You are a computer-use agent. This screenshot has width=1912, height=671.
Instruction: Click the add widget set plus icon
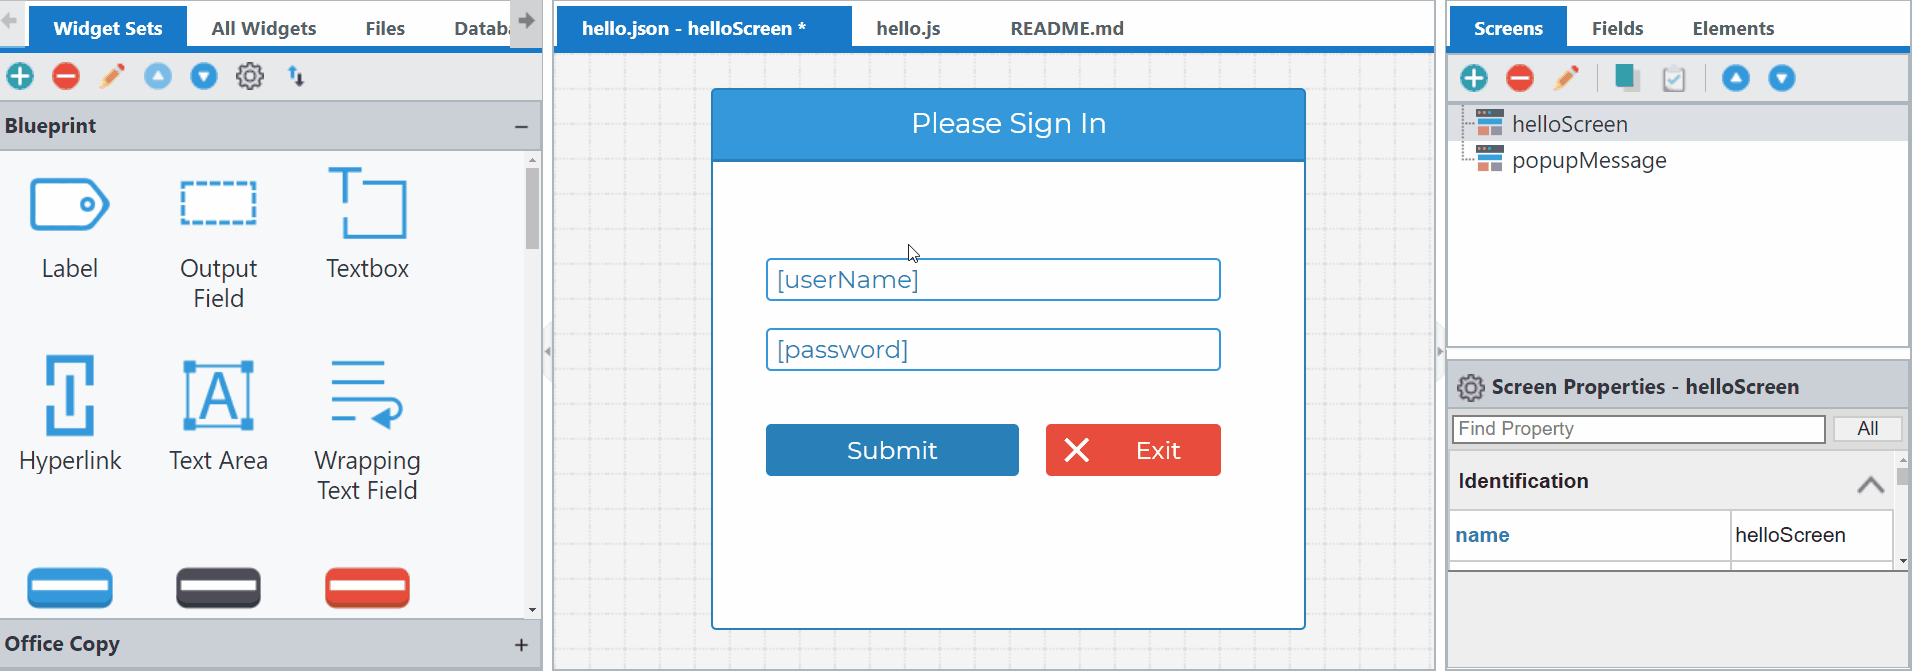[20, 76]
